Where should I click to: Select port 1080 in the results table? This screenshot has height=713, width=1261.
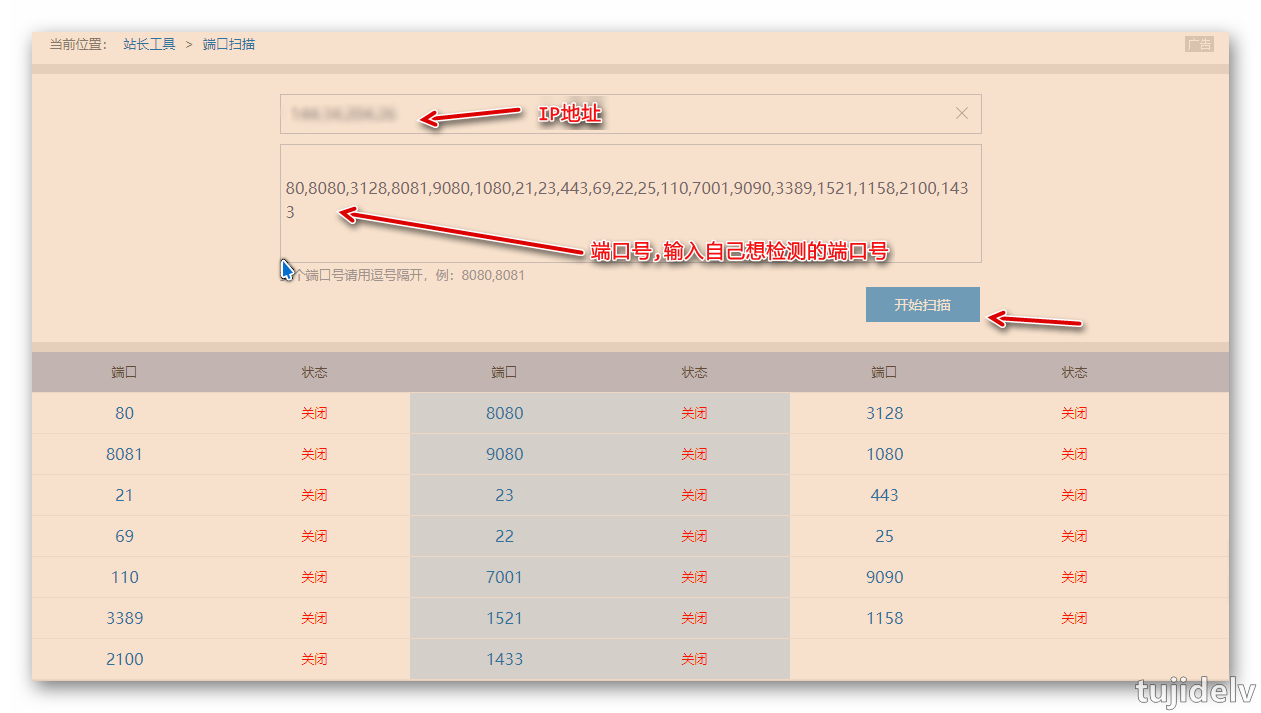click(x=884, y=454)
